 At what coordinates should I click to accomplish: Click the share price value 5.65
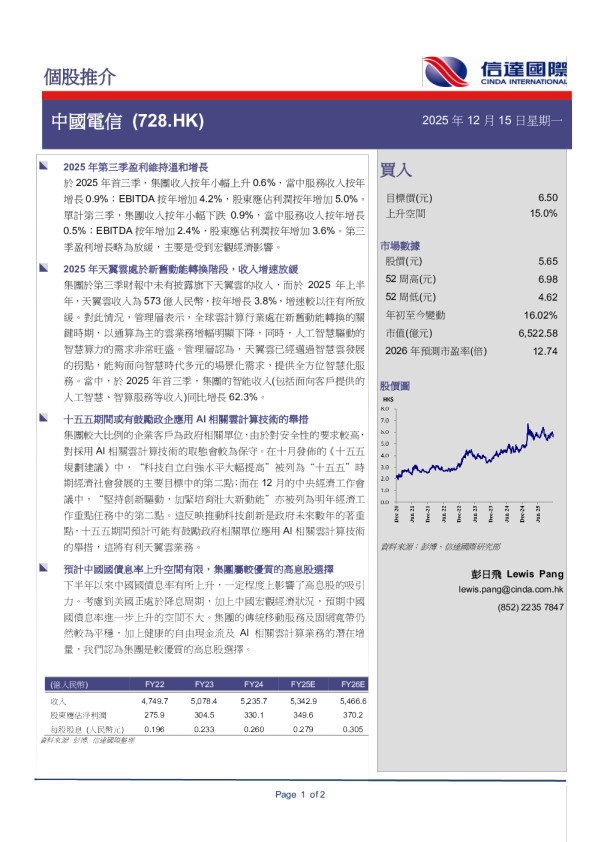pos(548,262)
